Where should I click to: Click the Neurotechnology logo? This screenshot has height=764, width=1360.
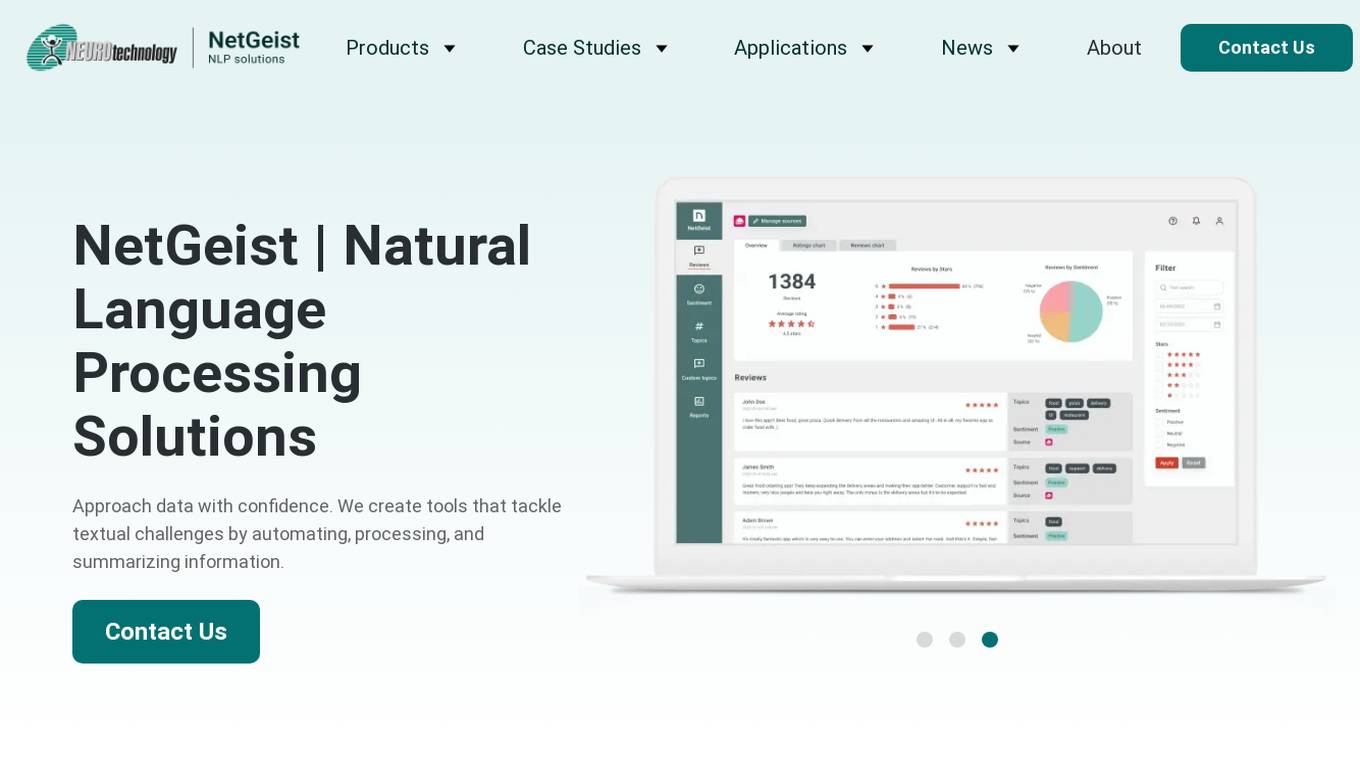(102, 48)
